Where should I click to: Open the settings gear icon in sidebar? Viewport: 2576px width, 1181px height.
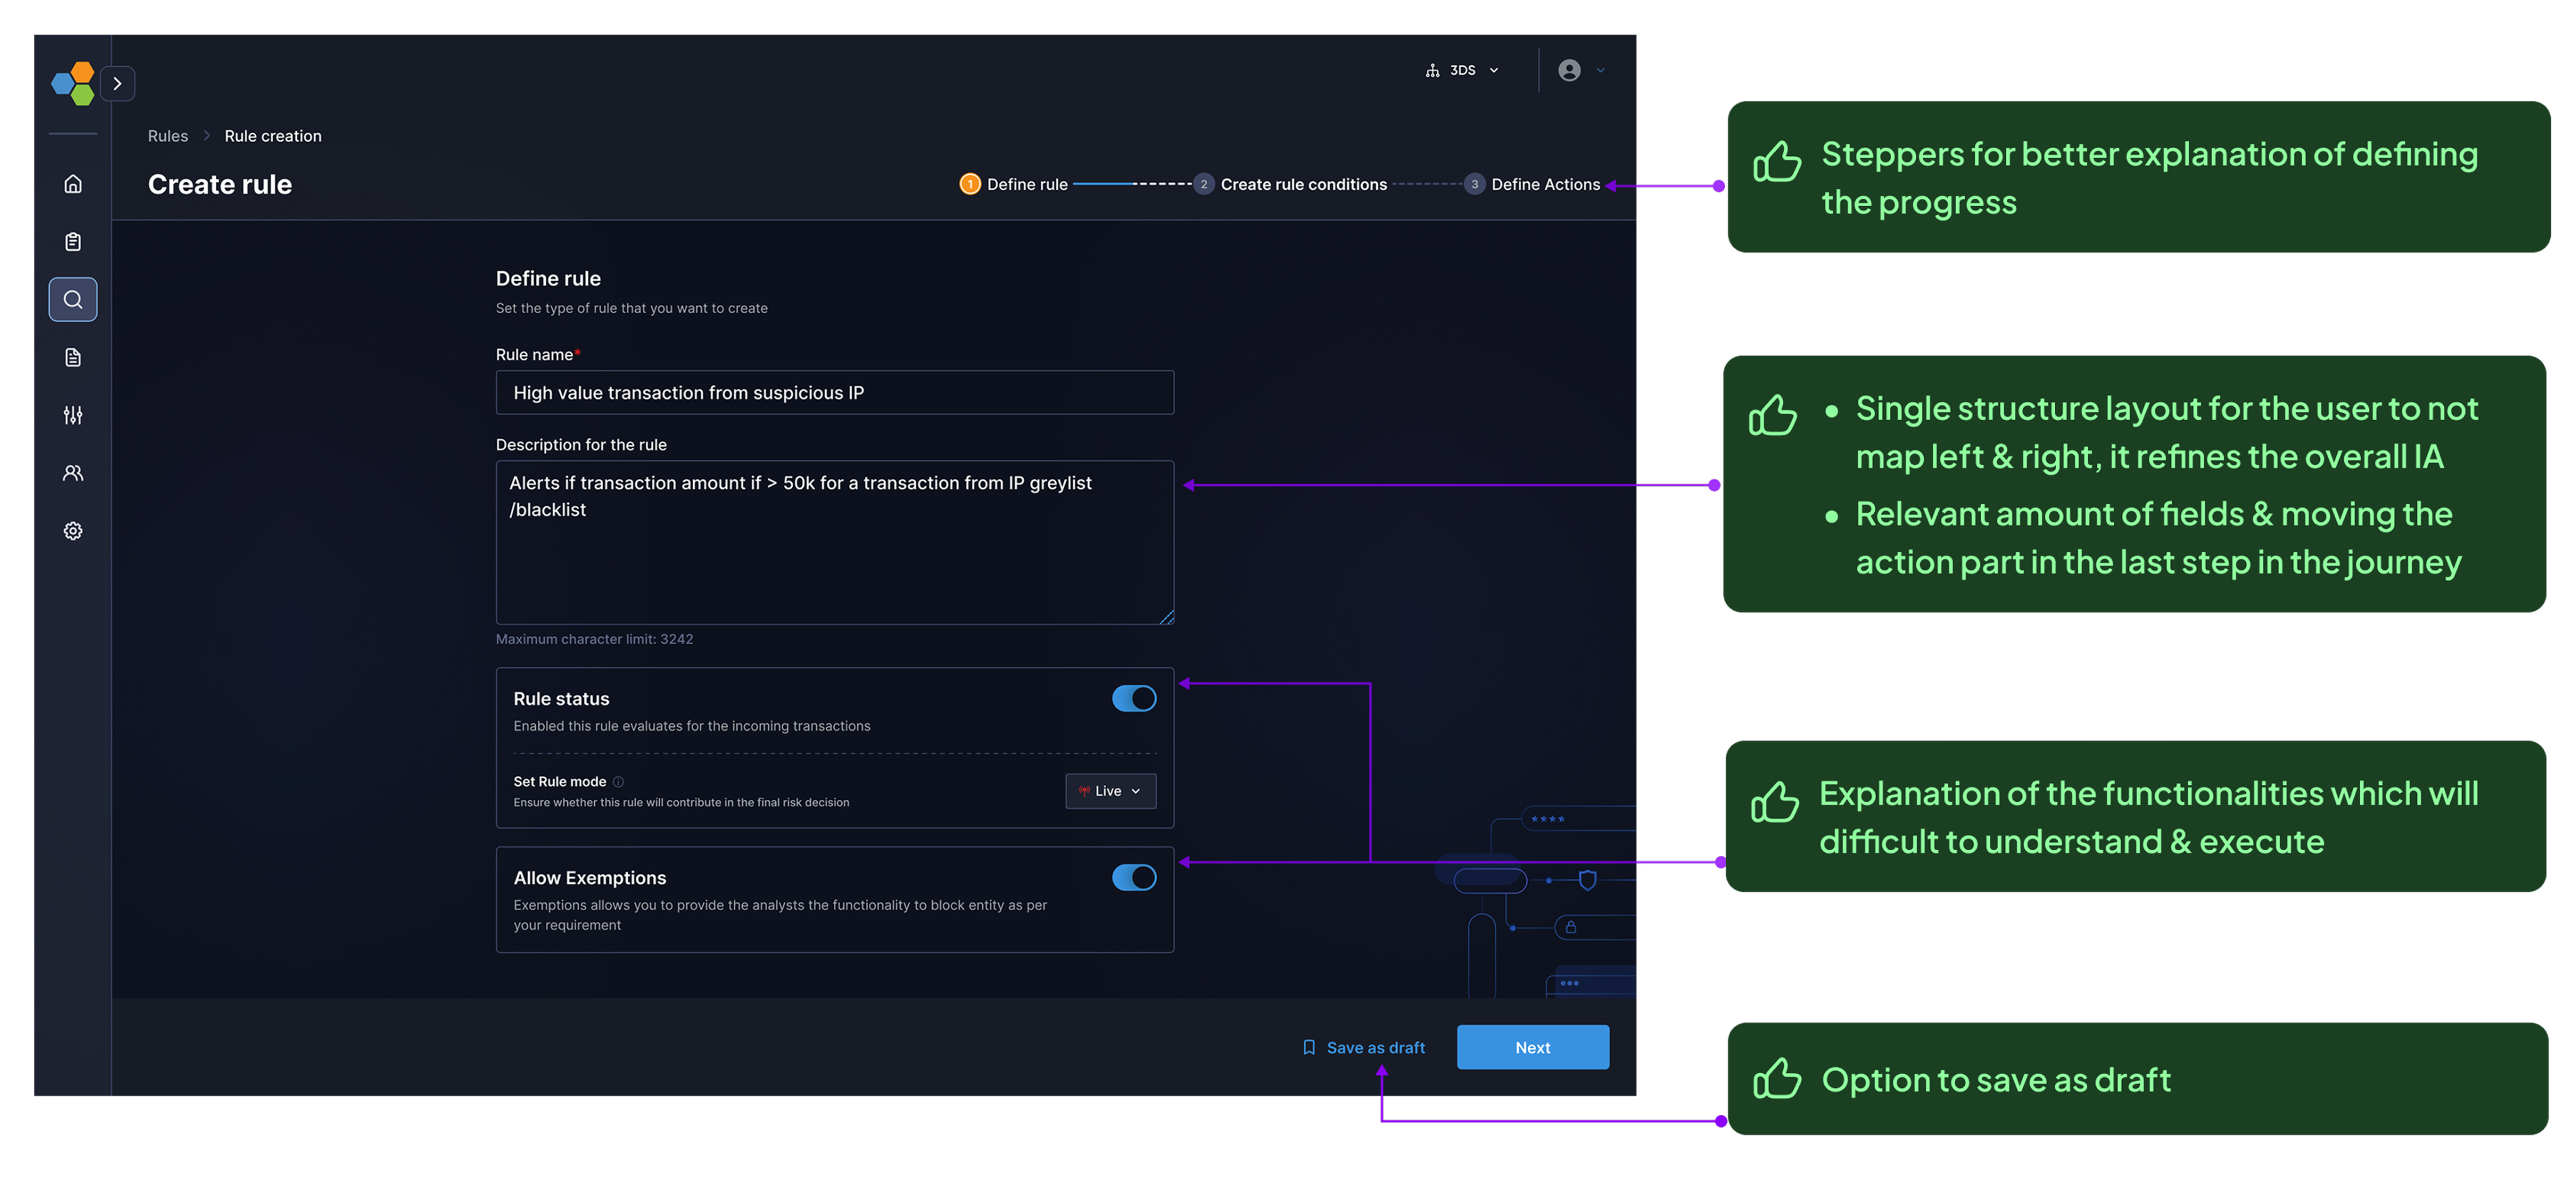click(73, 531)
